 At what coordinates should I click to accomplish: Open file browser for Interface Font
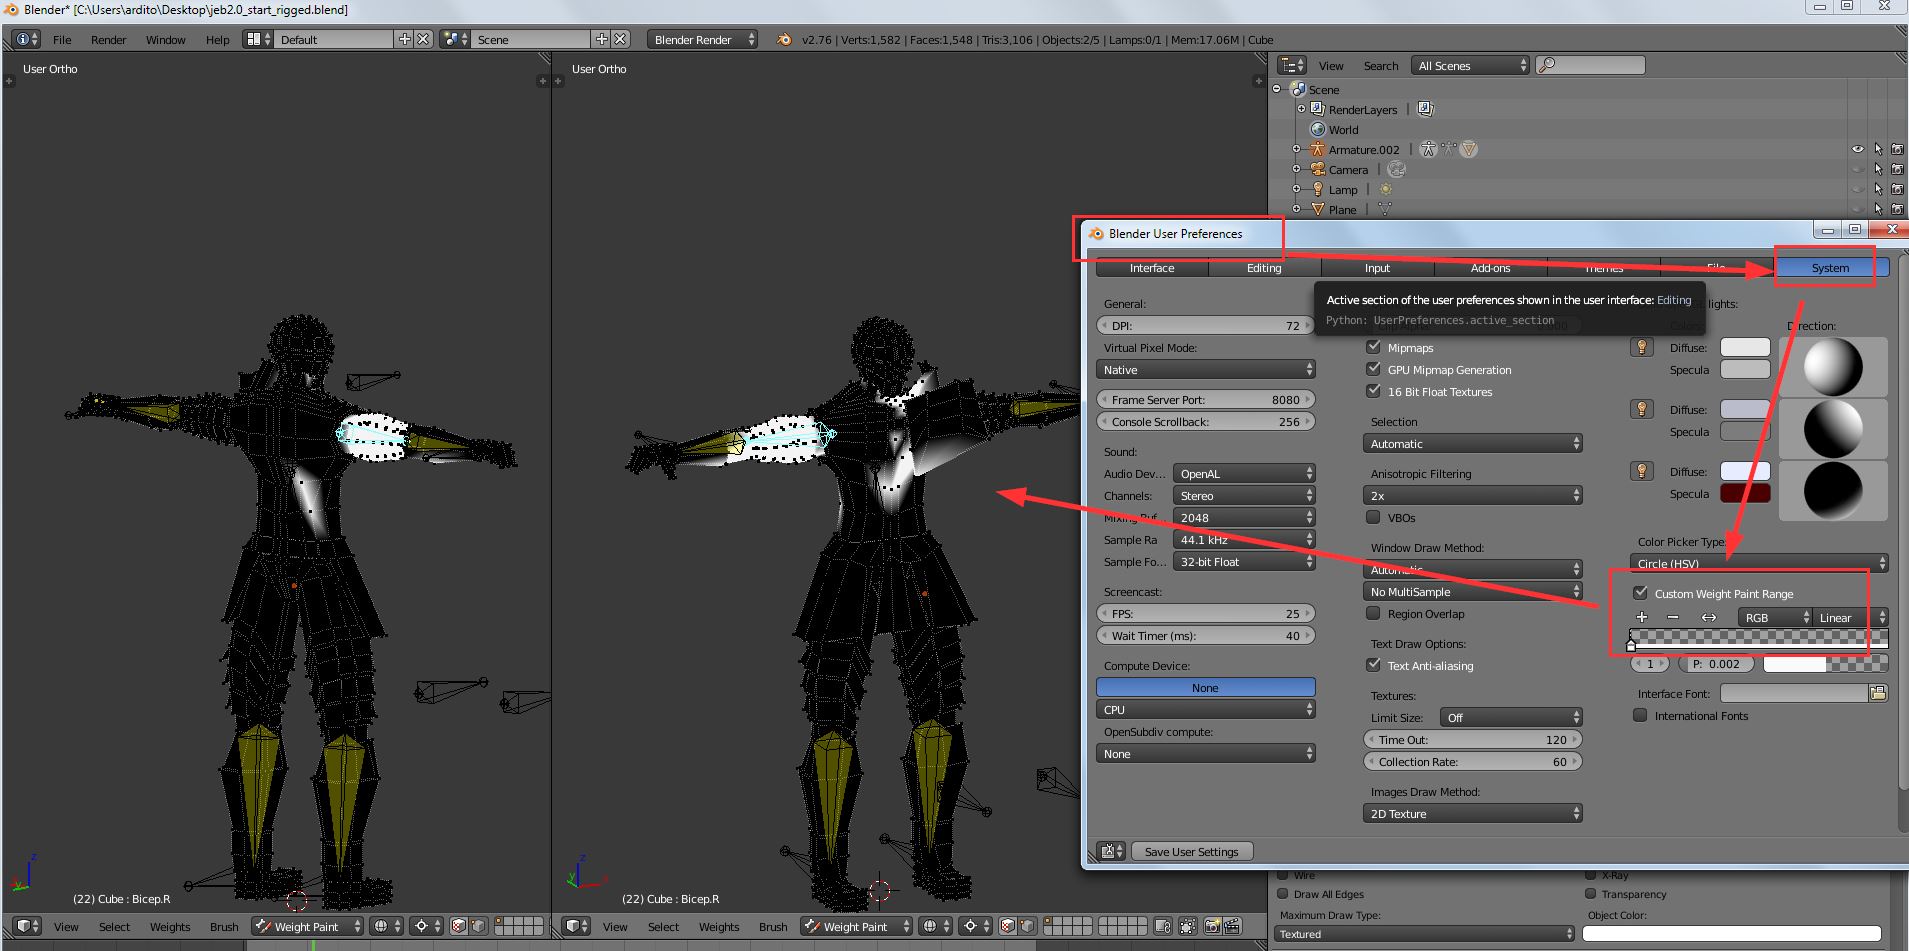coord(1878,693)
